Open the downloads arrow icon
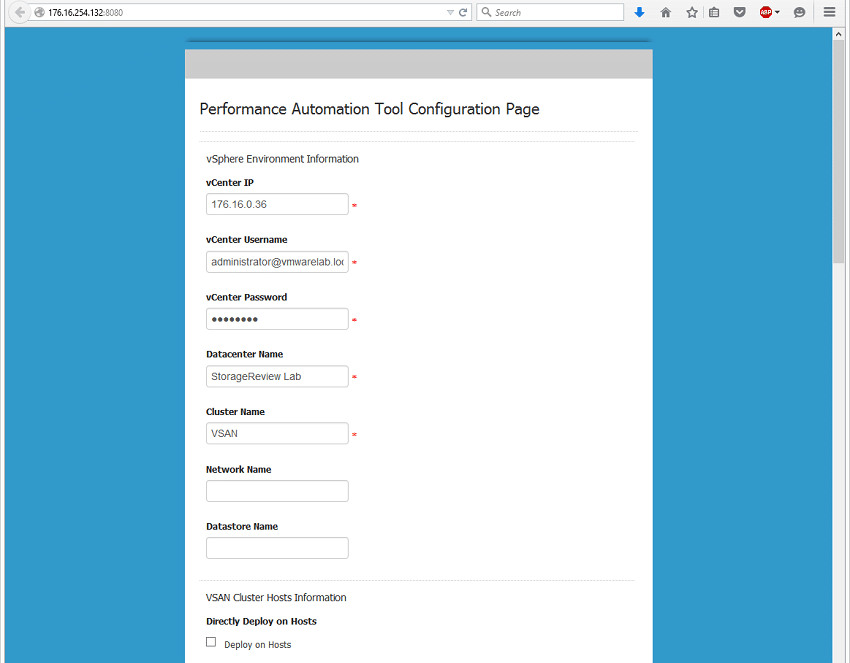Screen dimensions: 850x663 (x=639, y=12)
